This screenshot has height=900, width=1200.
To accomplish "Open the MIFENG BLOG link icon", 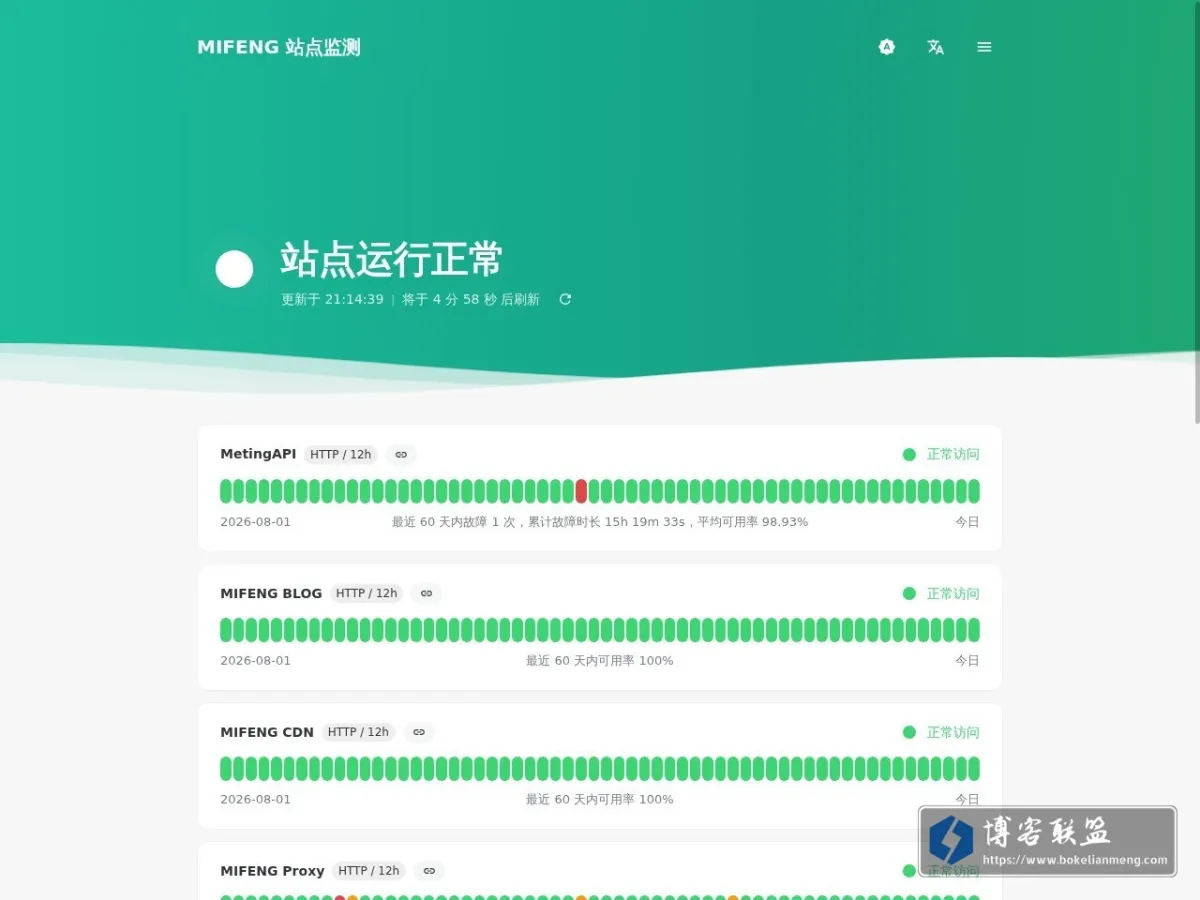I will (x=426, y=593).
